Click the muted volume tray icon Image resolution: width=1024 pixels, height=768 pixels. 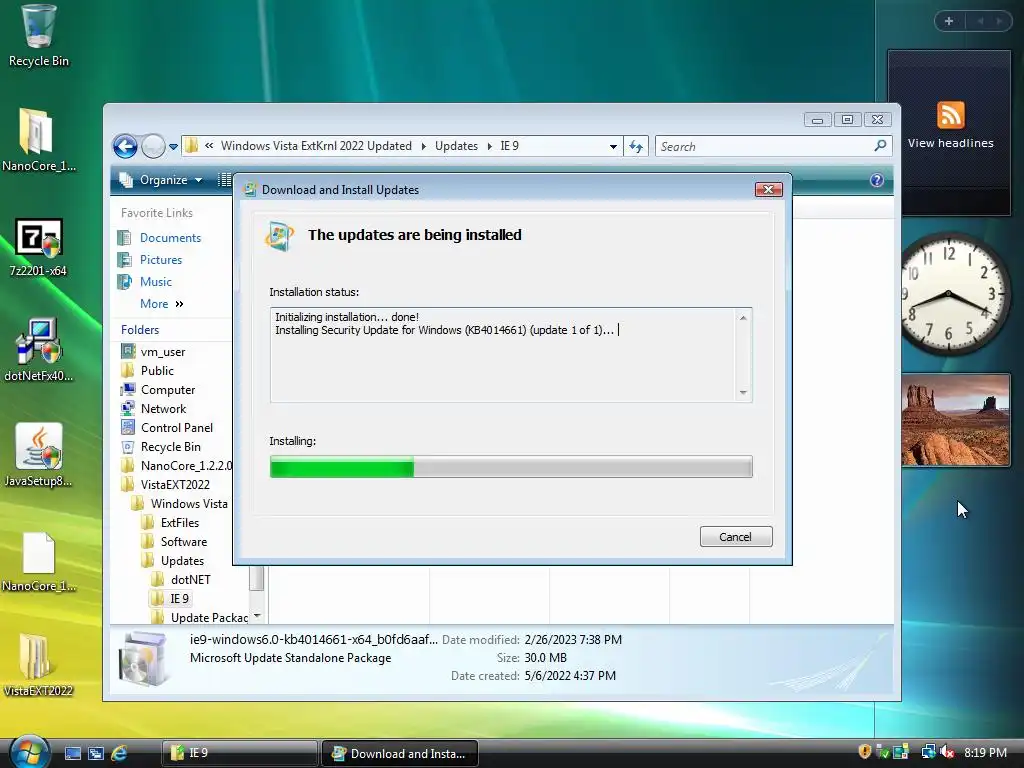pos(947,752)
